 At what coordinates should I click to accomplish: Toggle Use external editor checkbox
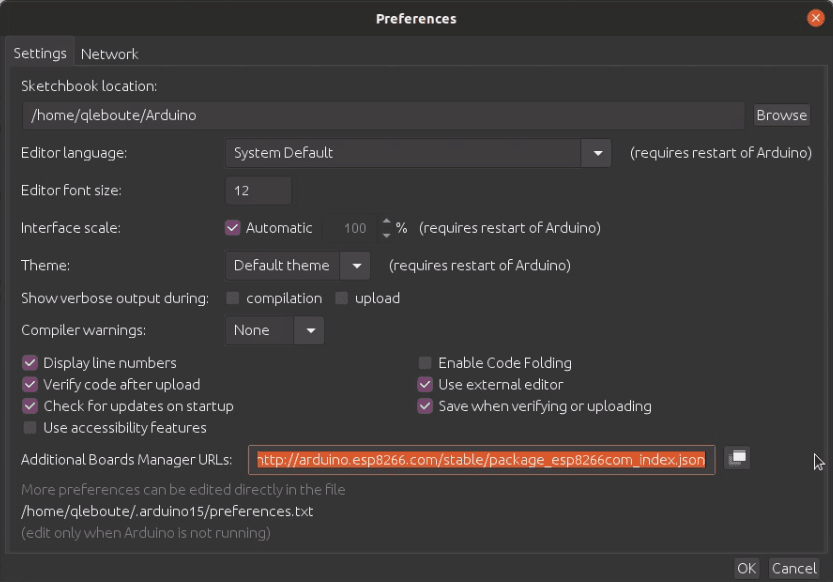click(x=425, y=384)
